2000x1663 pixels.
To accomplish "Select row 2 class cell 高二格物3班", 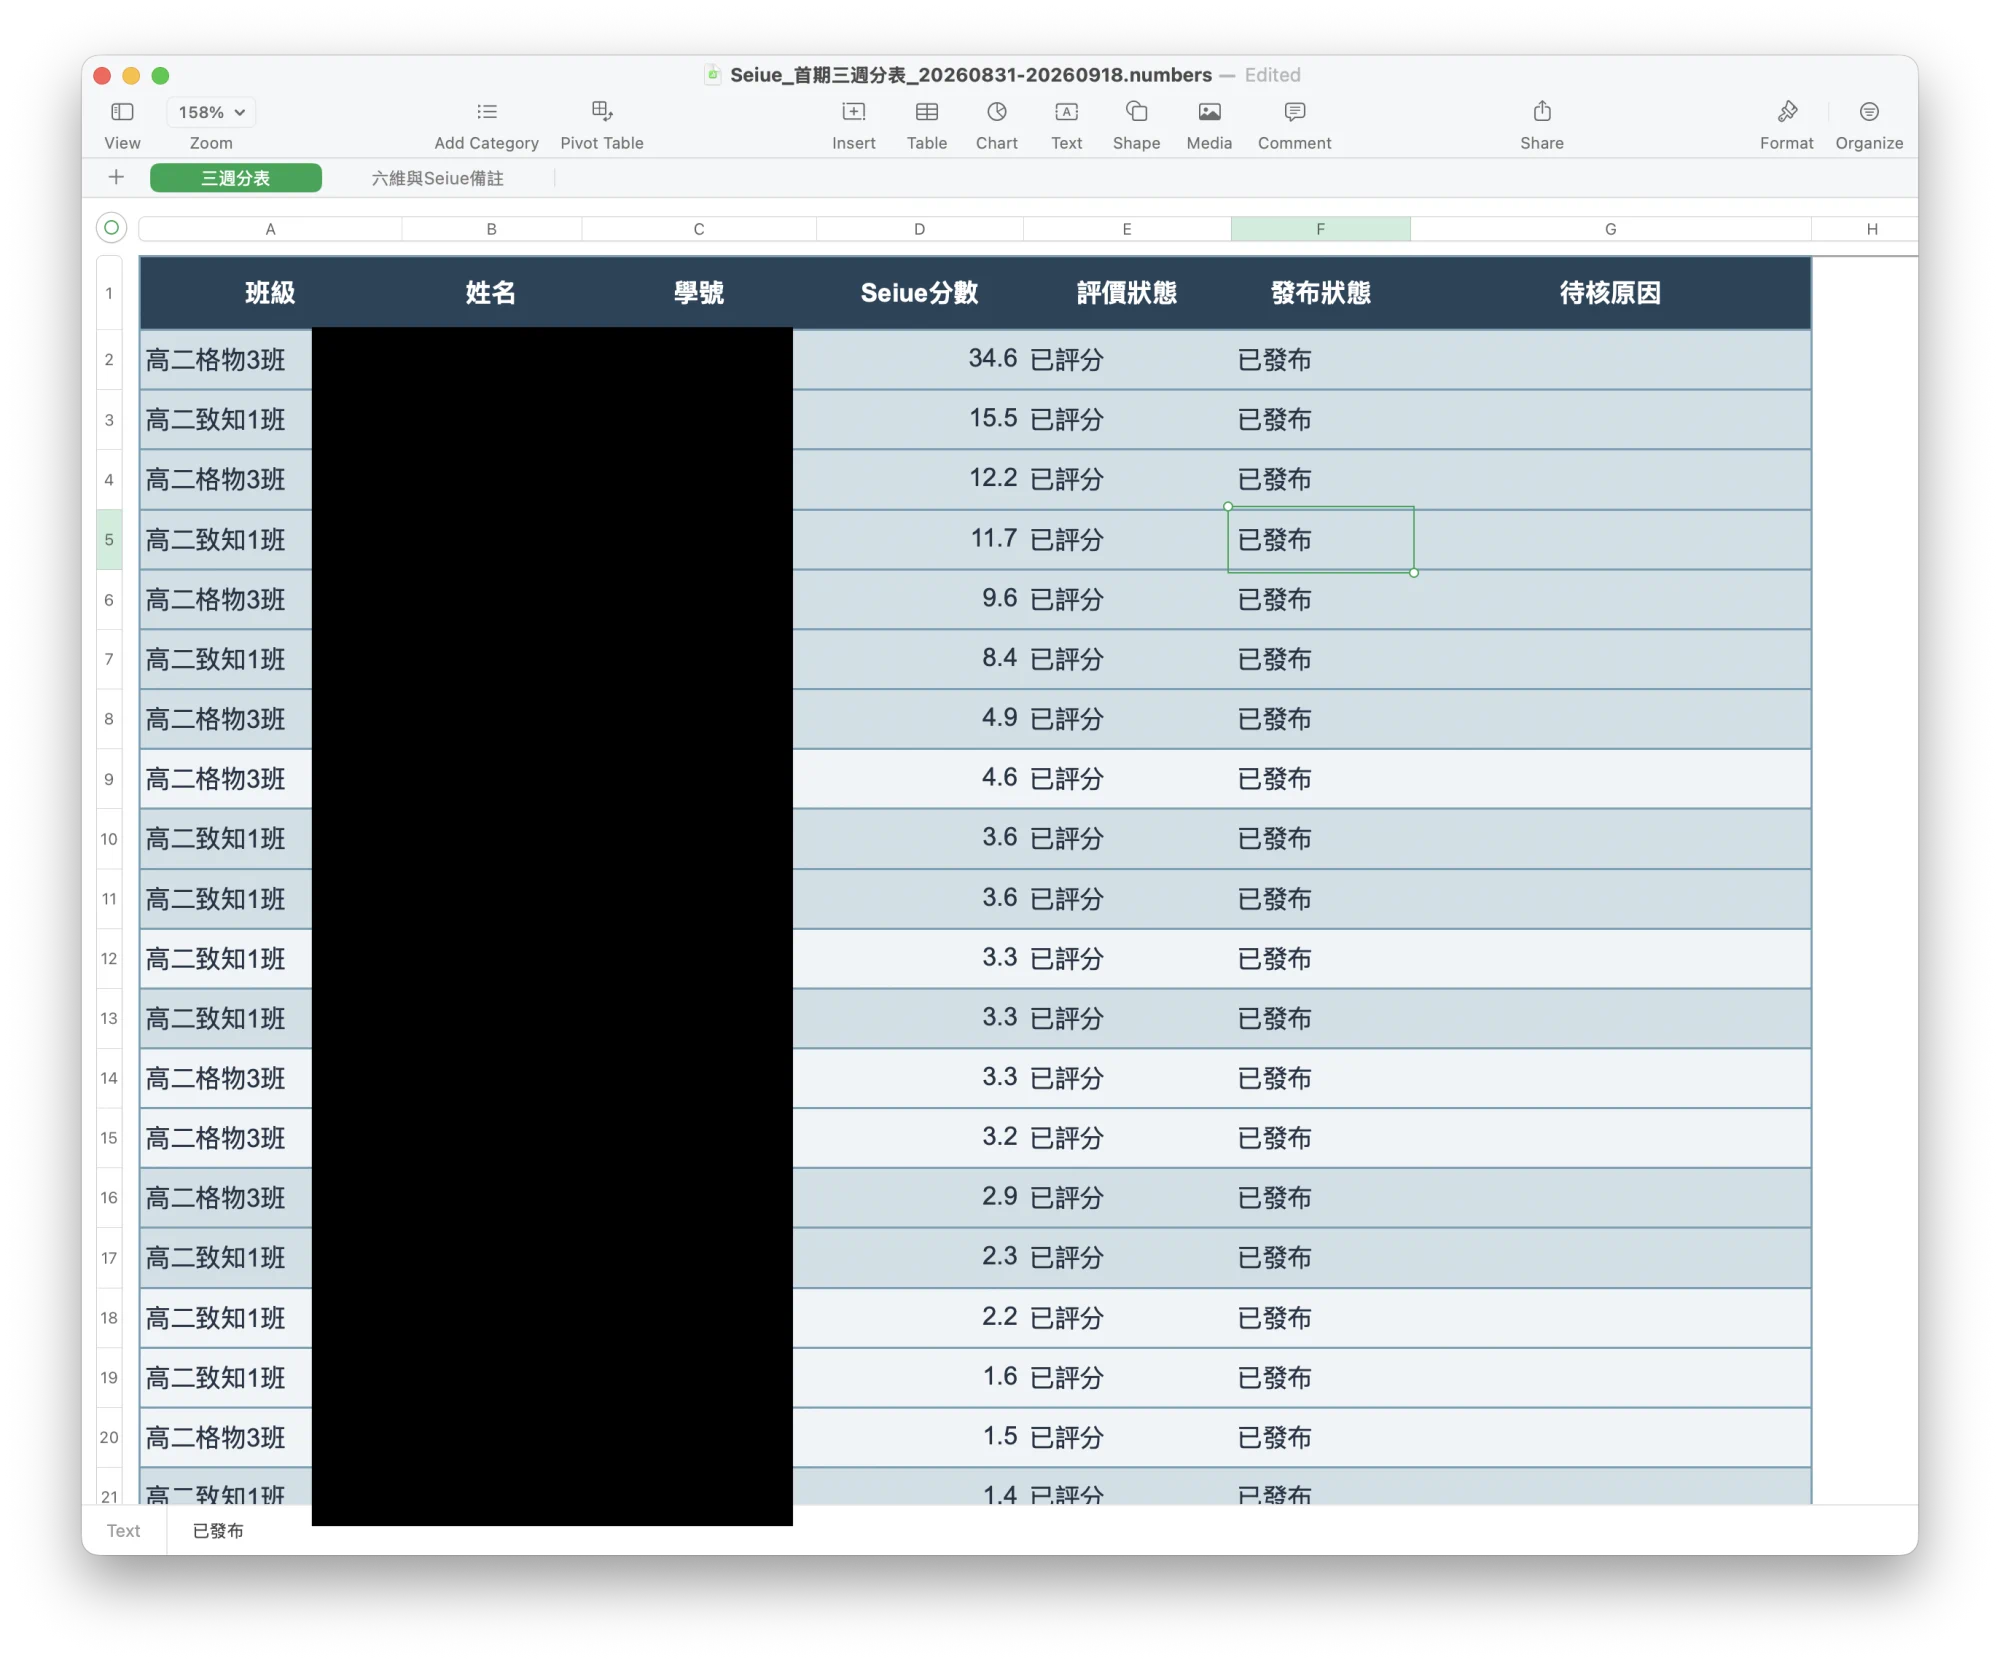I will click(226, 359).
